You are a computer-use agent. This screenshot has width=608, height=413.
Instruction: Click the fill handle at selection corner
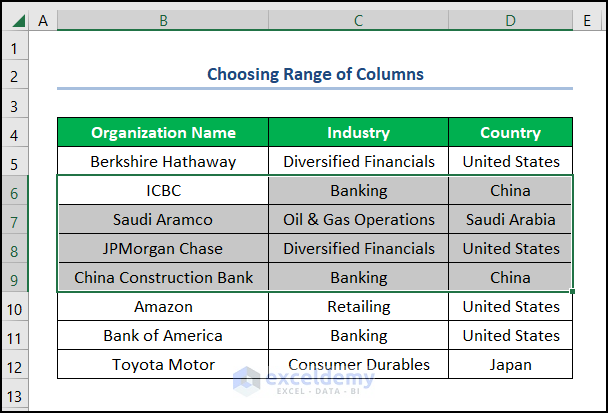573,292
